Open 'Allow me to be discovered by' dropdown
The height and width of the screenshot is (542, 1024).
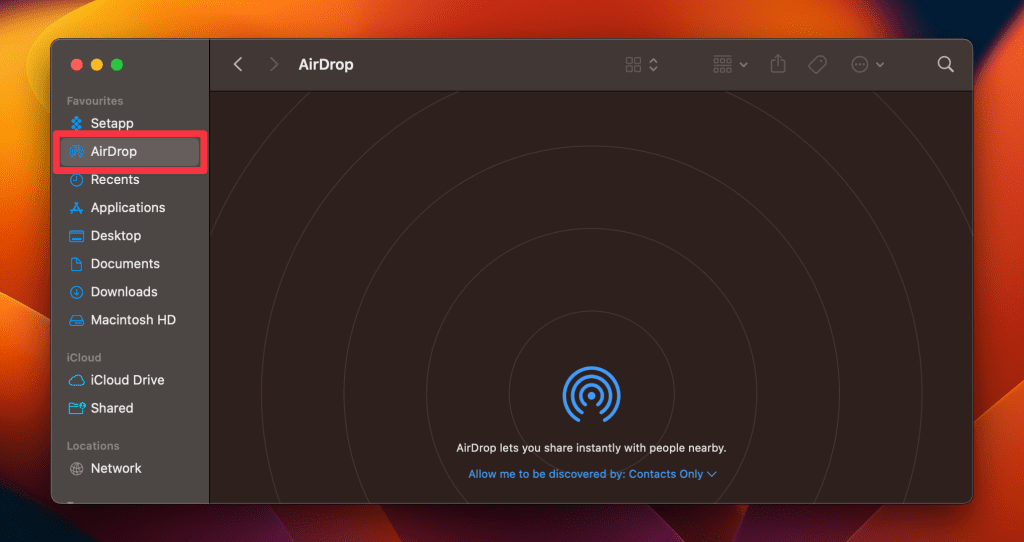pyautogui.click(x=592, y=474)
